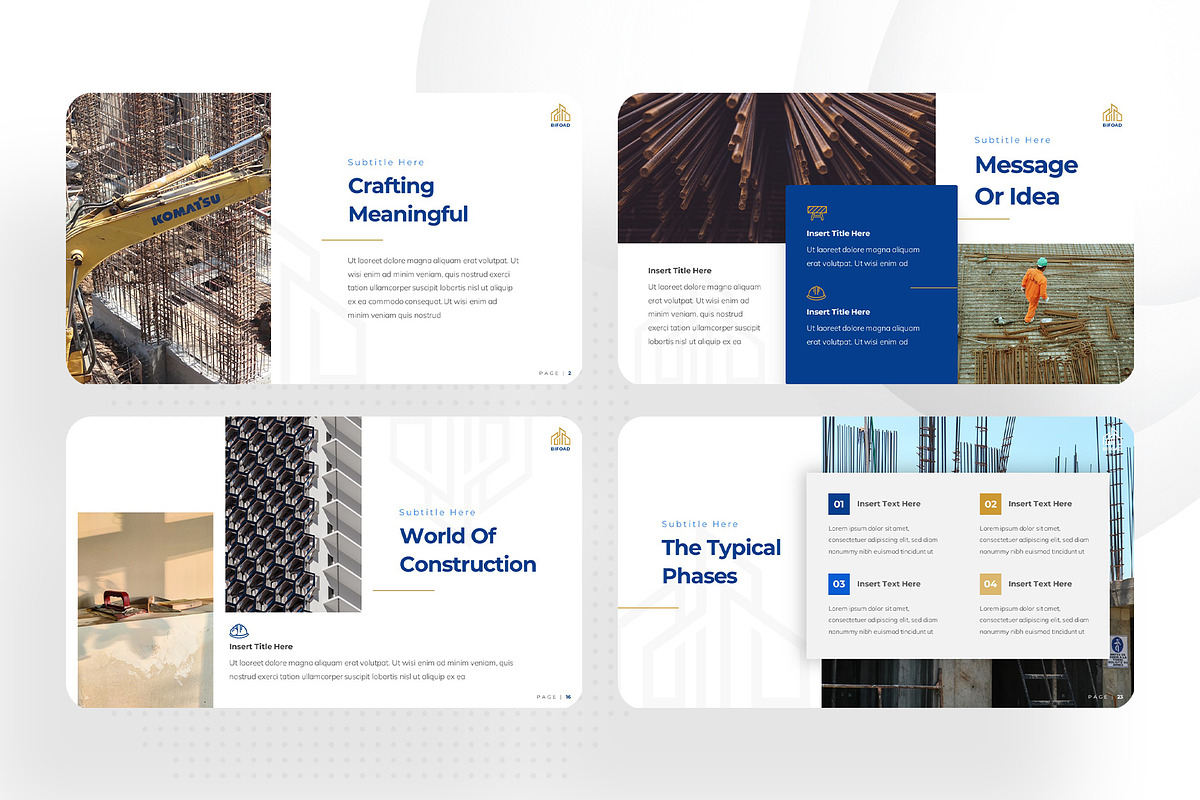Click Subtitle Here above The Typical Phases

(700, 524)
